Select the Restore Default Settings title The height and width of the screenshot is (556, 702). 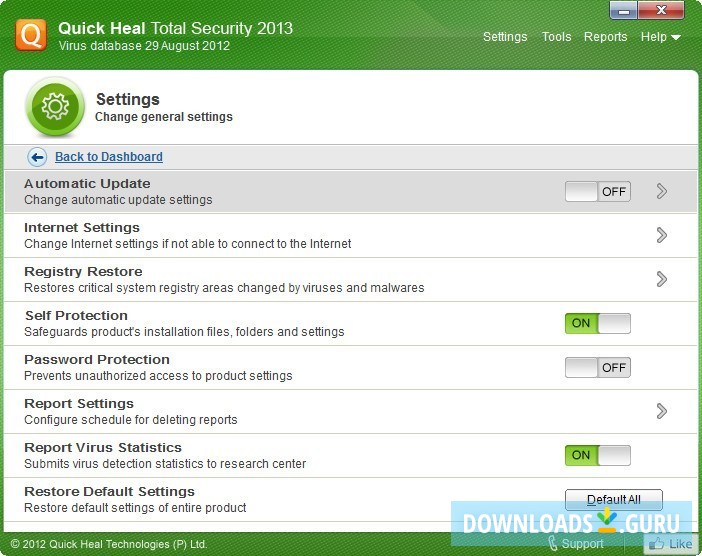109,492
